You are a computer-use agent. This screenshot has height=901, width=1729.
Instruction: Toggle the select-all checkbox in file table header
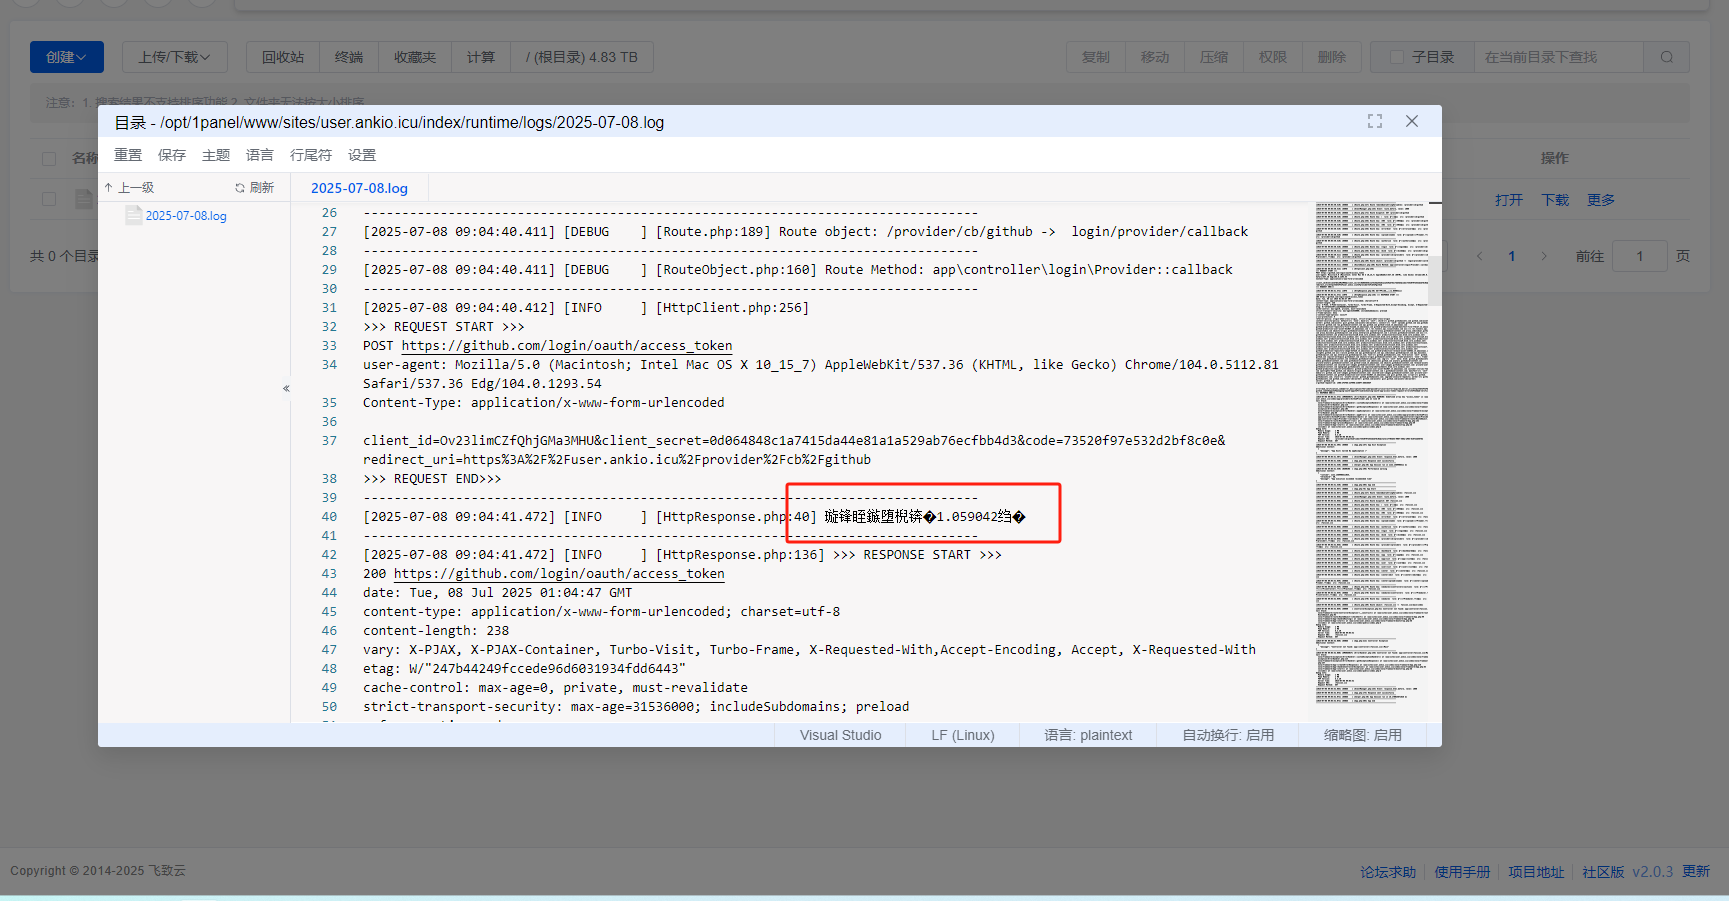tap(49, 158)
